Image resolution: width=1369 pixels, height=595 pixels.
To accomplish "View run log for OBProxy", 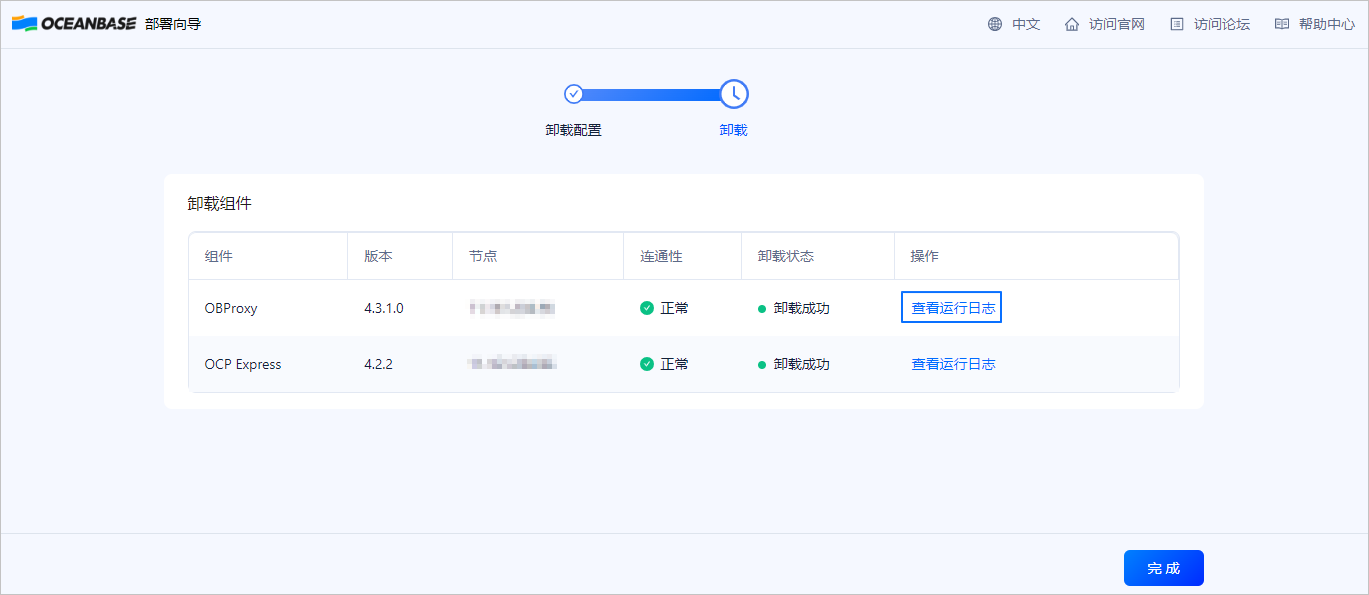I will coord(952,308).
